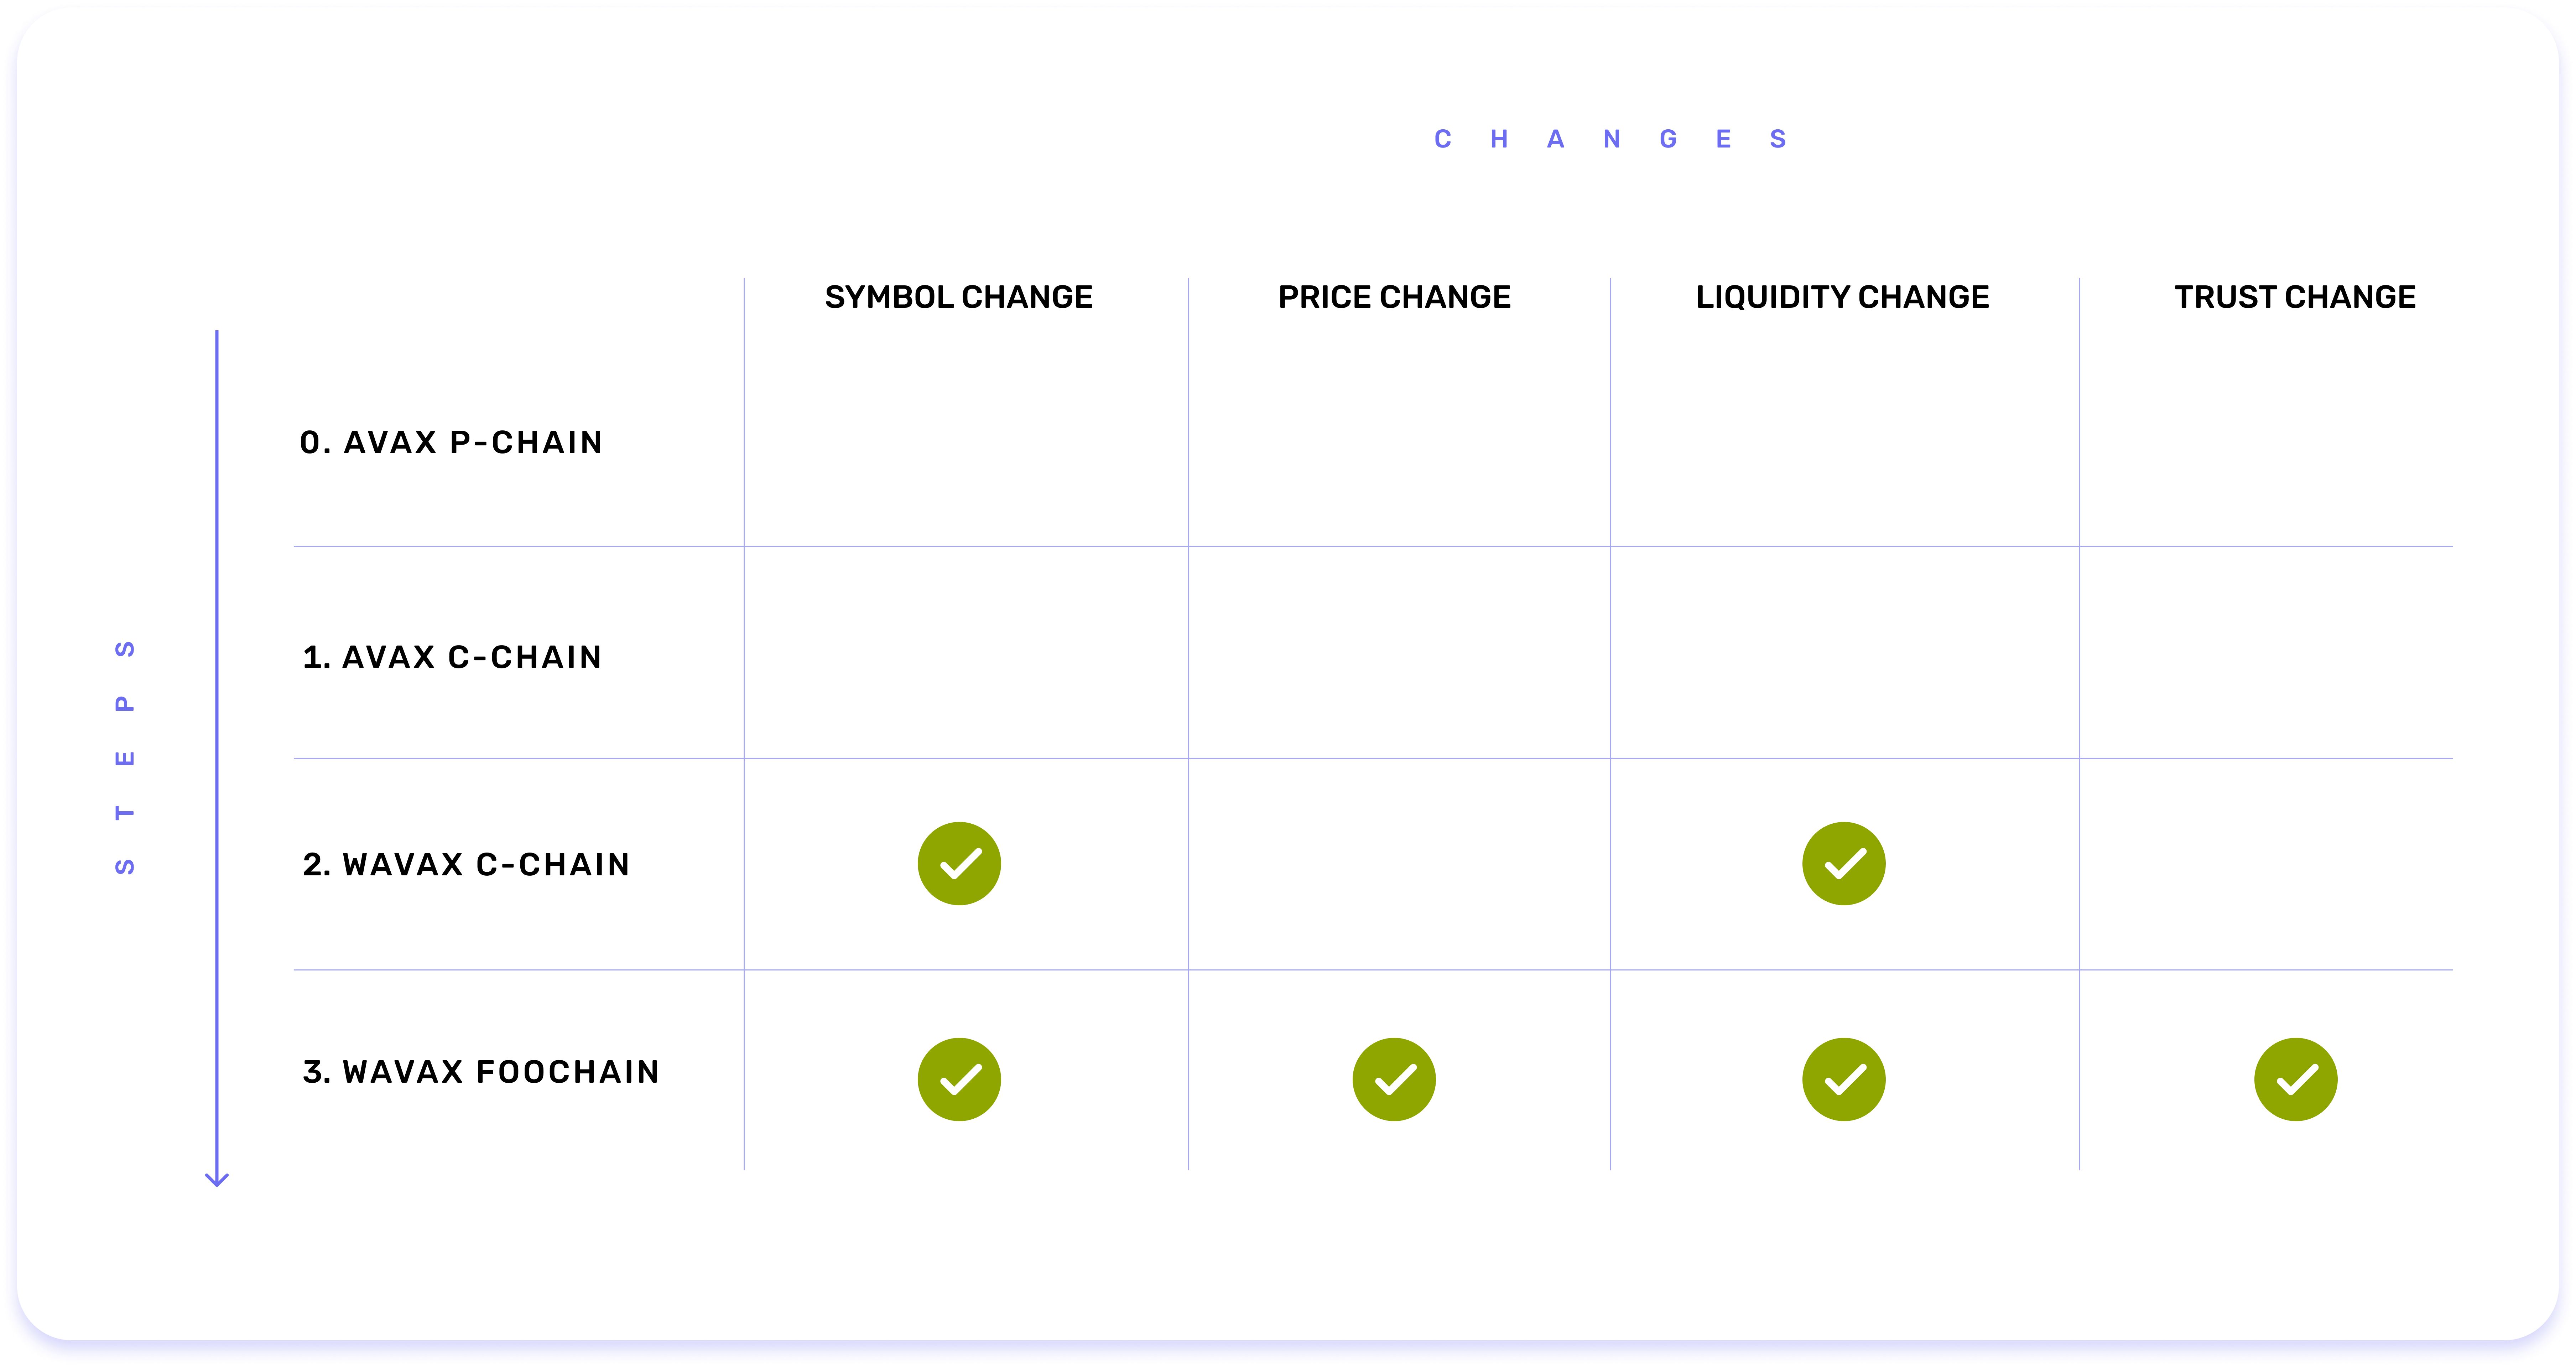Click the CHANGES heading text
Image resolution: width=2576 pixels, height=1367 pixels.
pos(1610,139)
